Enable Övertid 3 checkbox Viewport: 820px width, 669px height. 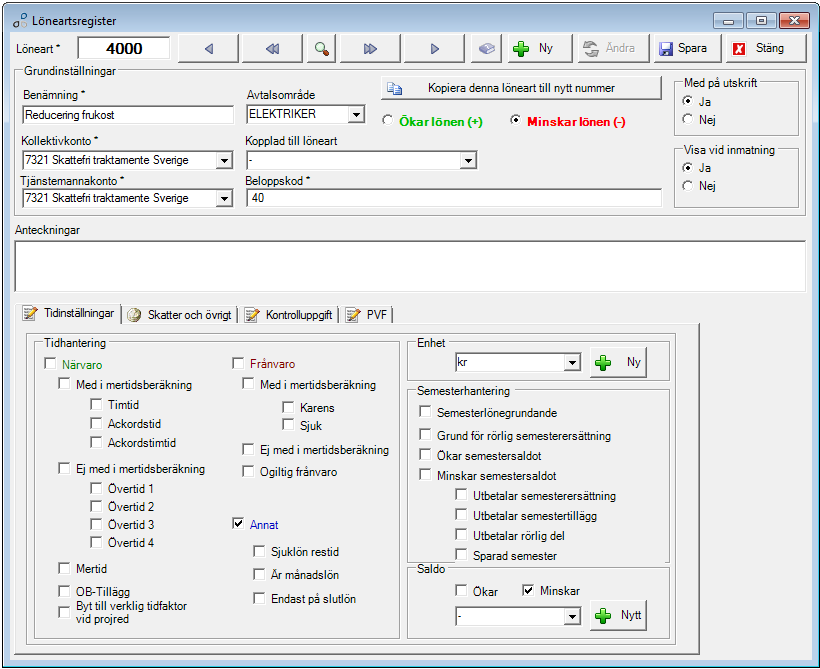pos(96,524)
